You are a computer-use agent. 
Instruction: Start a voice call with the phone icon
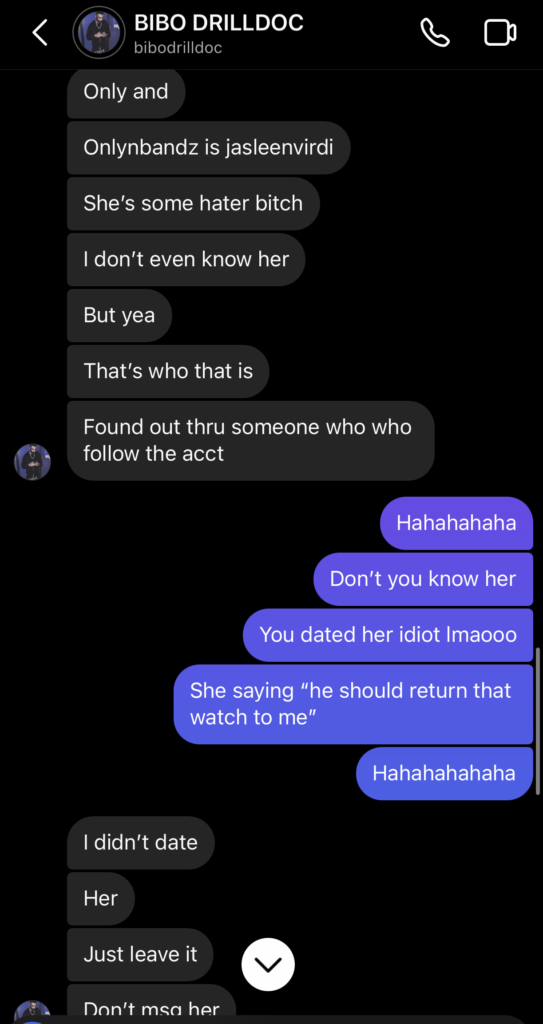(x=435, y=32)
